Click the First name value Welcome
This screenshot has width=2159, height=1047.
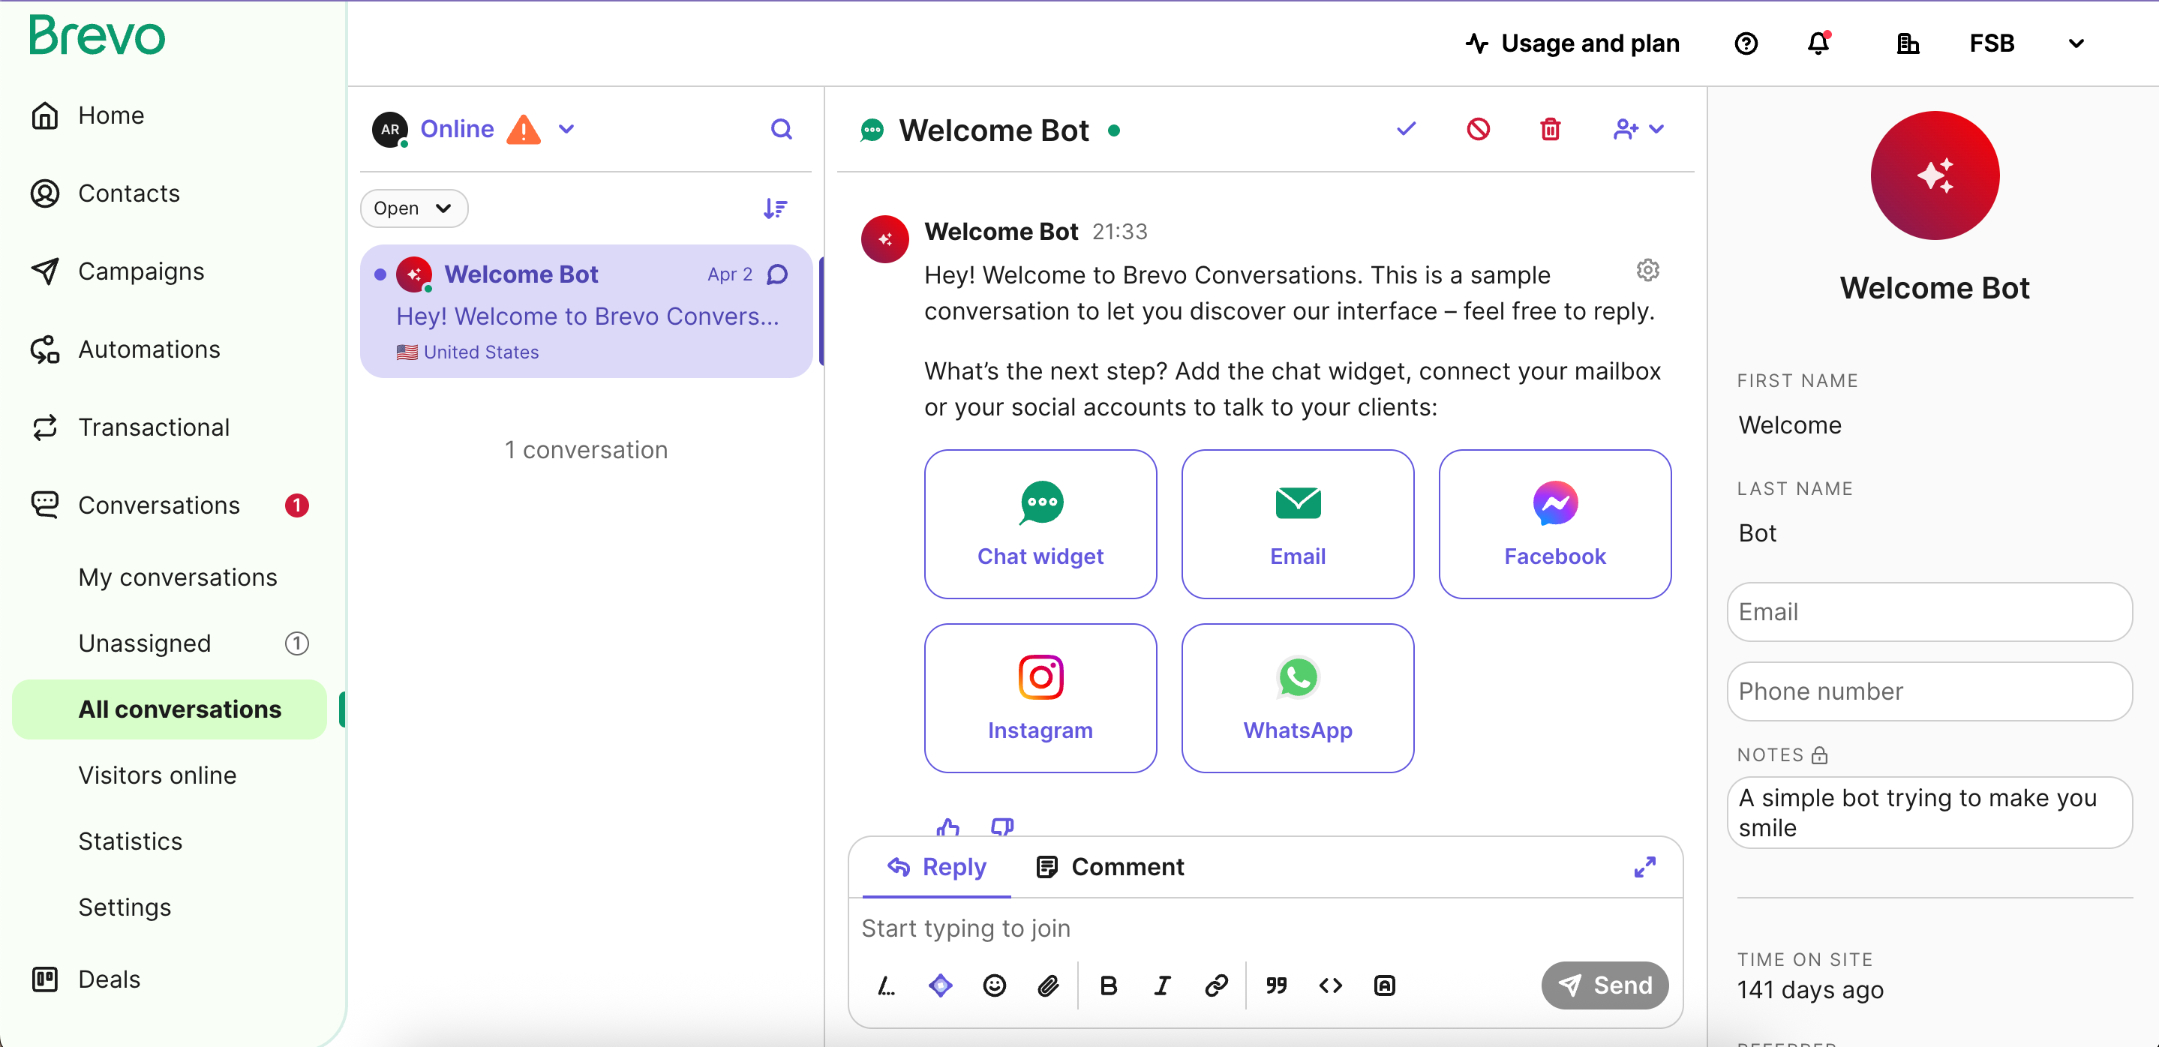tap(1790, 426)
